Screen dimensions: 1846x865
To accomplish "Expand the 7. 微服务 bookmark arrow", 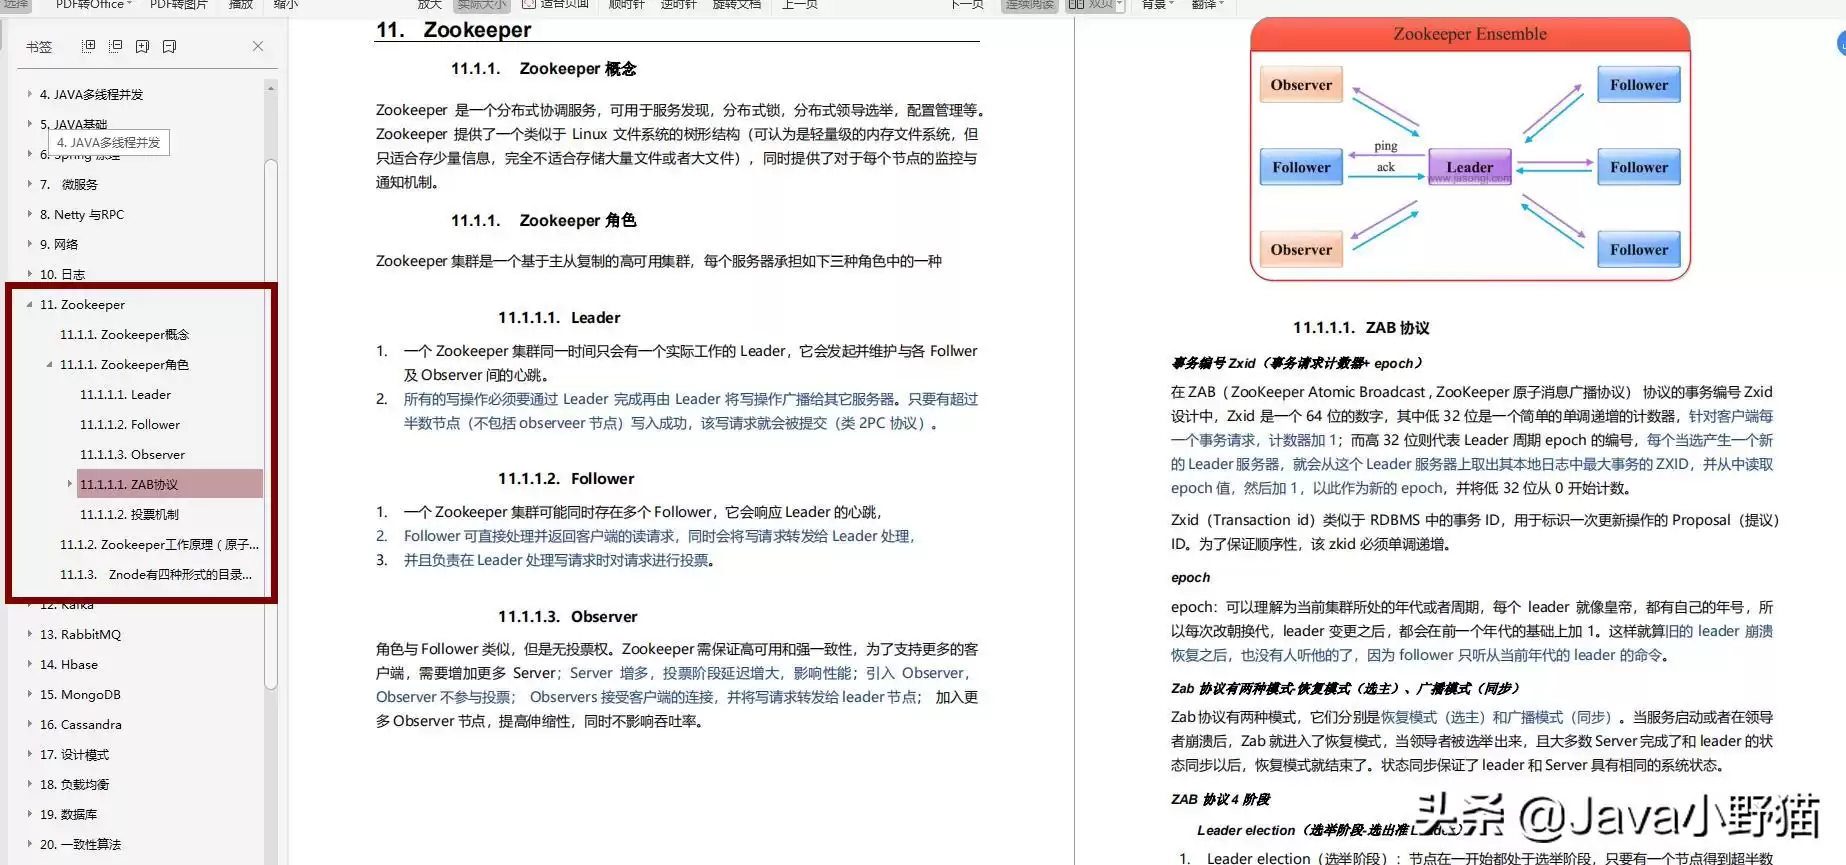I will (29, 184).
